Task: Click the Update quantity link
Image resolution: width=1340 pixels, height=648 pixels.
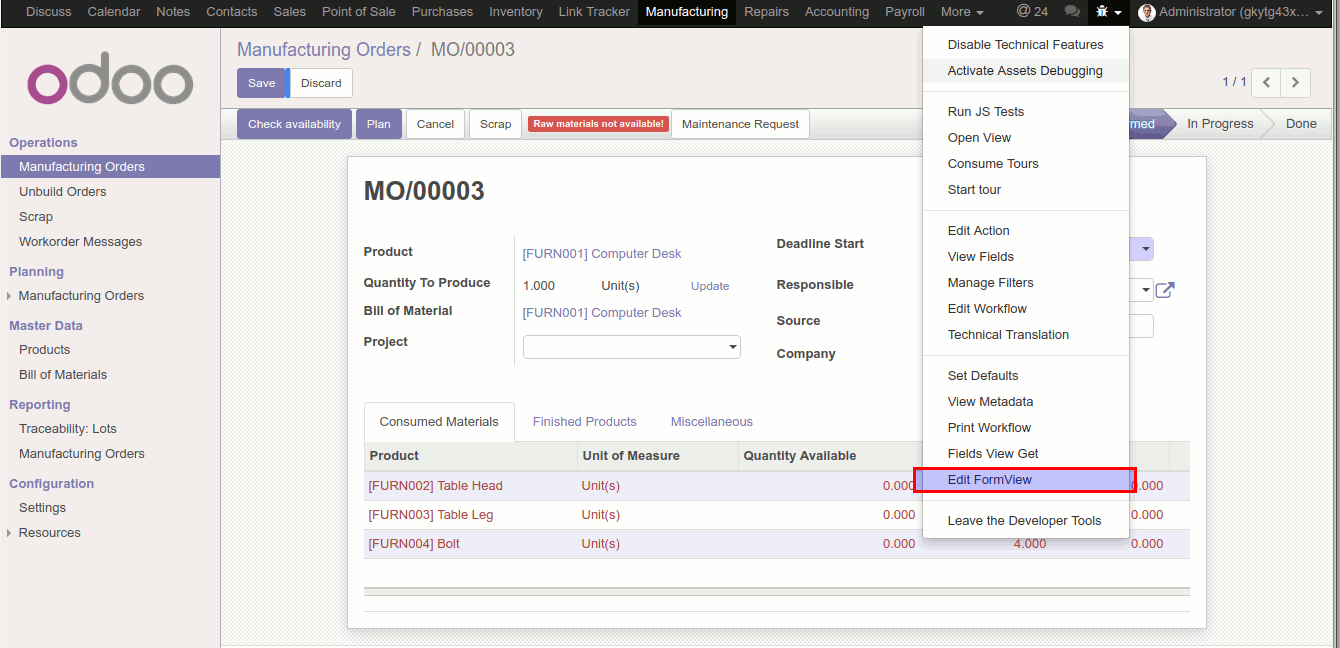Action: click(x=710, y=286)
